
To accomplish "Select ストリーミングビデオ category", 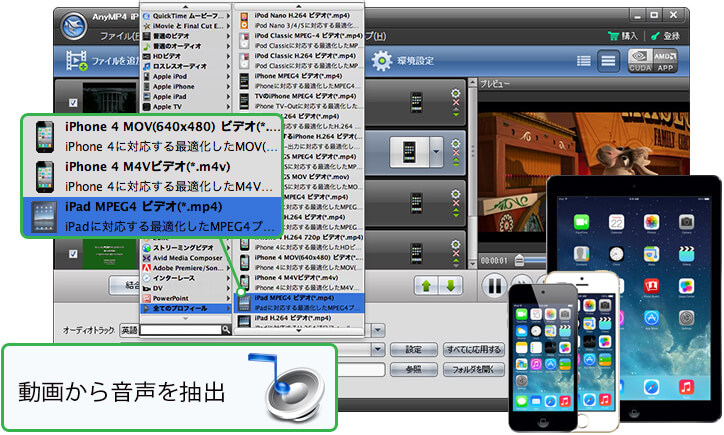I will click(x=186, y=248).
